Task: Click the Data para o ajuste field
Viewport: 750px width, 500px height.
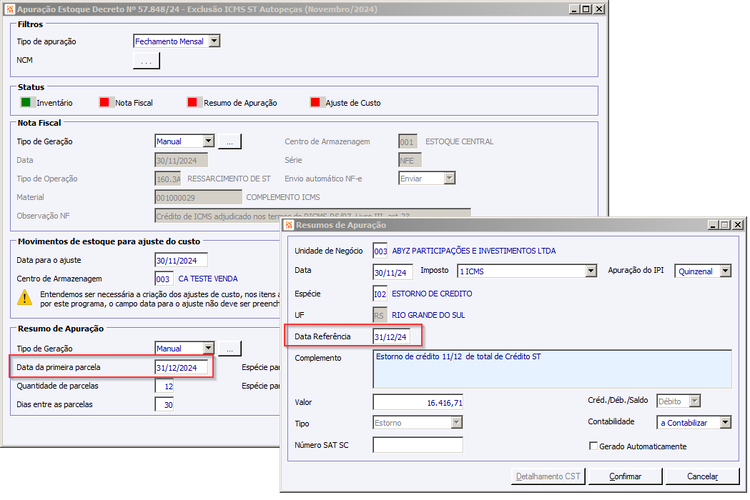Action: [181, 260]
